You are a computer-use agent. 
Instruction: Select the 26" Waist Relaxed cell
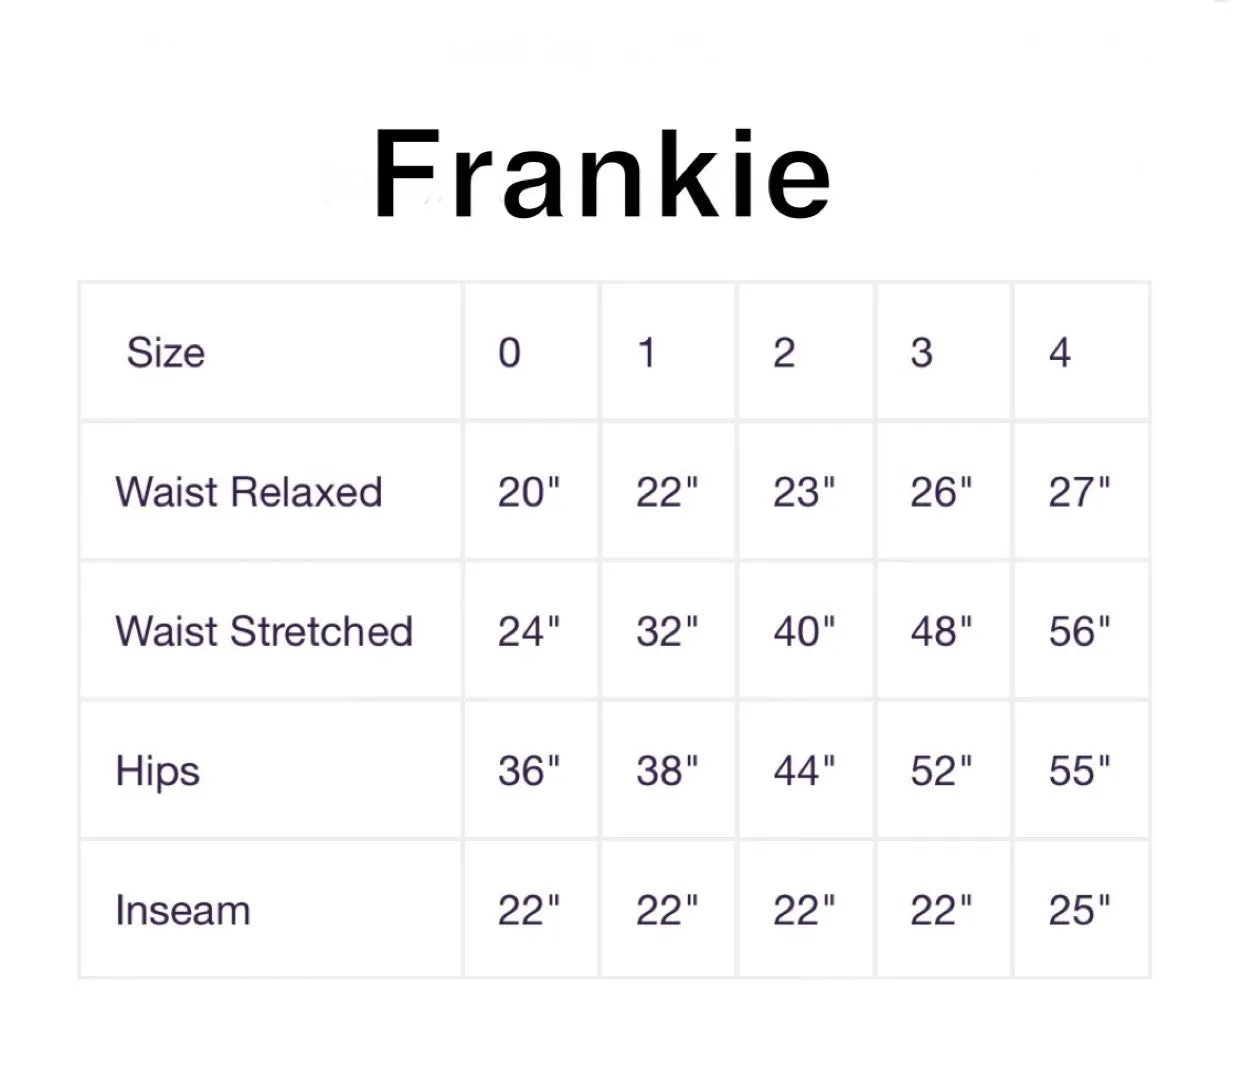click(941, 492)
